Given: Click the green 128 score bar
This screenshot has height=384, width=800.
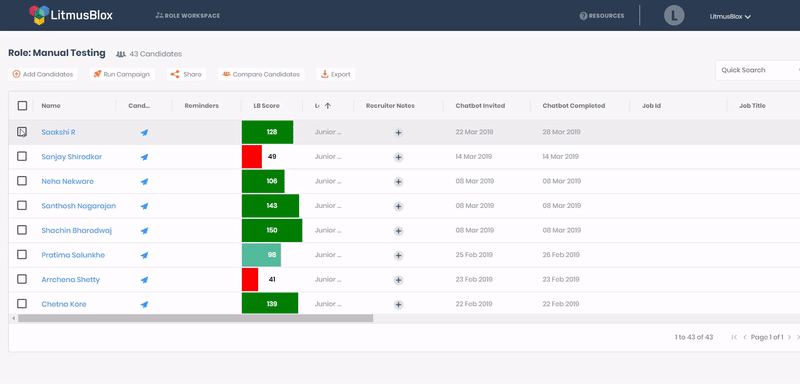Looking at the screenshot, I should pos(267,132).
